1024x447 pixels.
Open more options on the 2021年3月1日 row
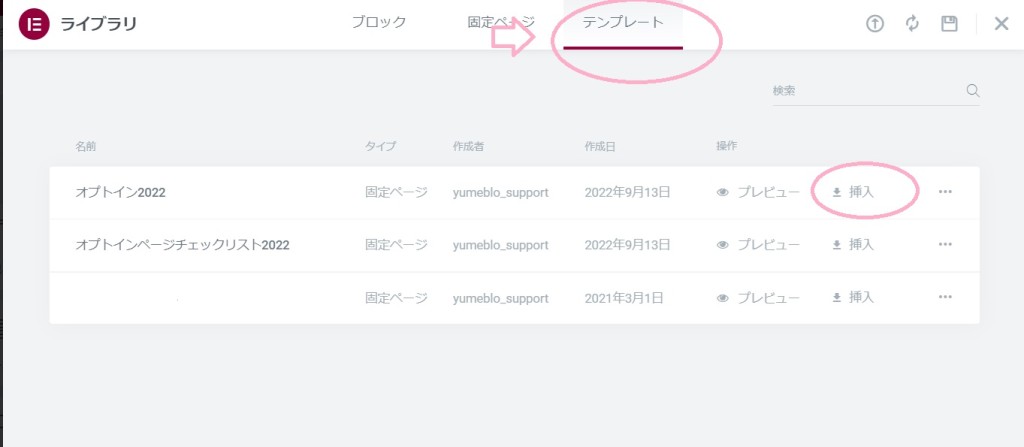click(x=945, y=297)
